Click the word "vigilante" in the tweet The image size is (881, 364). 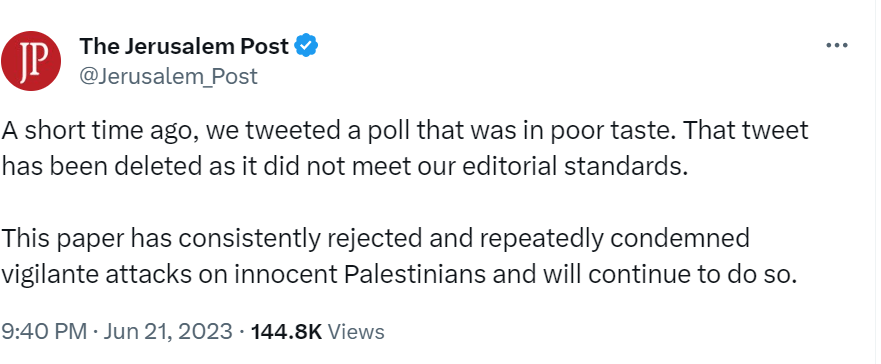point(46,276)
